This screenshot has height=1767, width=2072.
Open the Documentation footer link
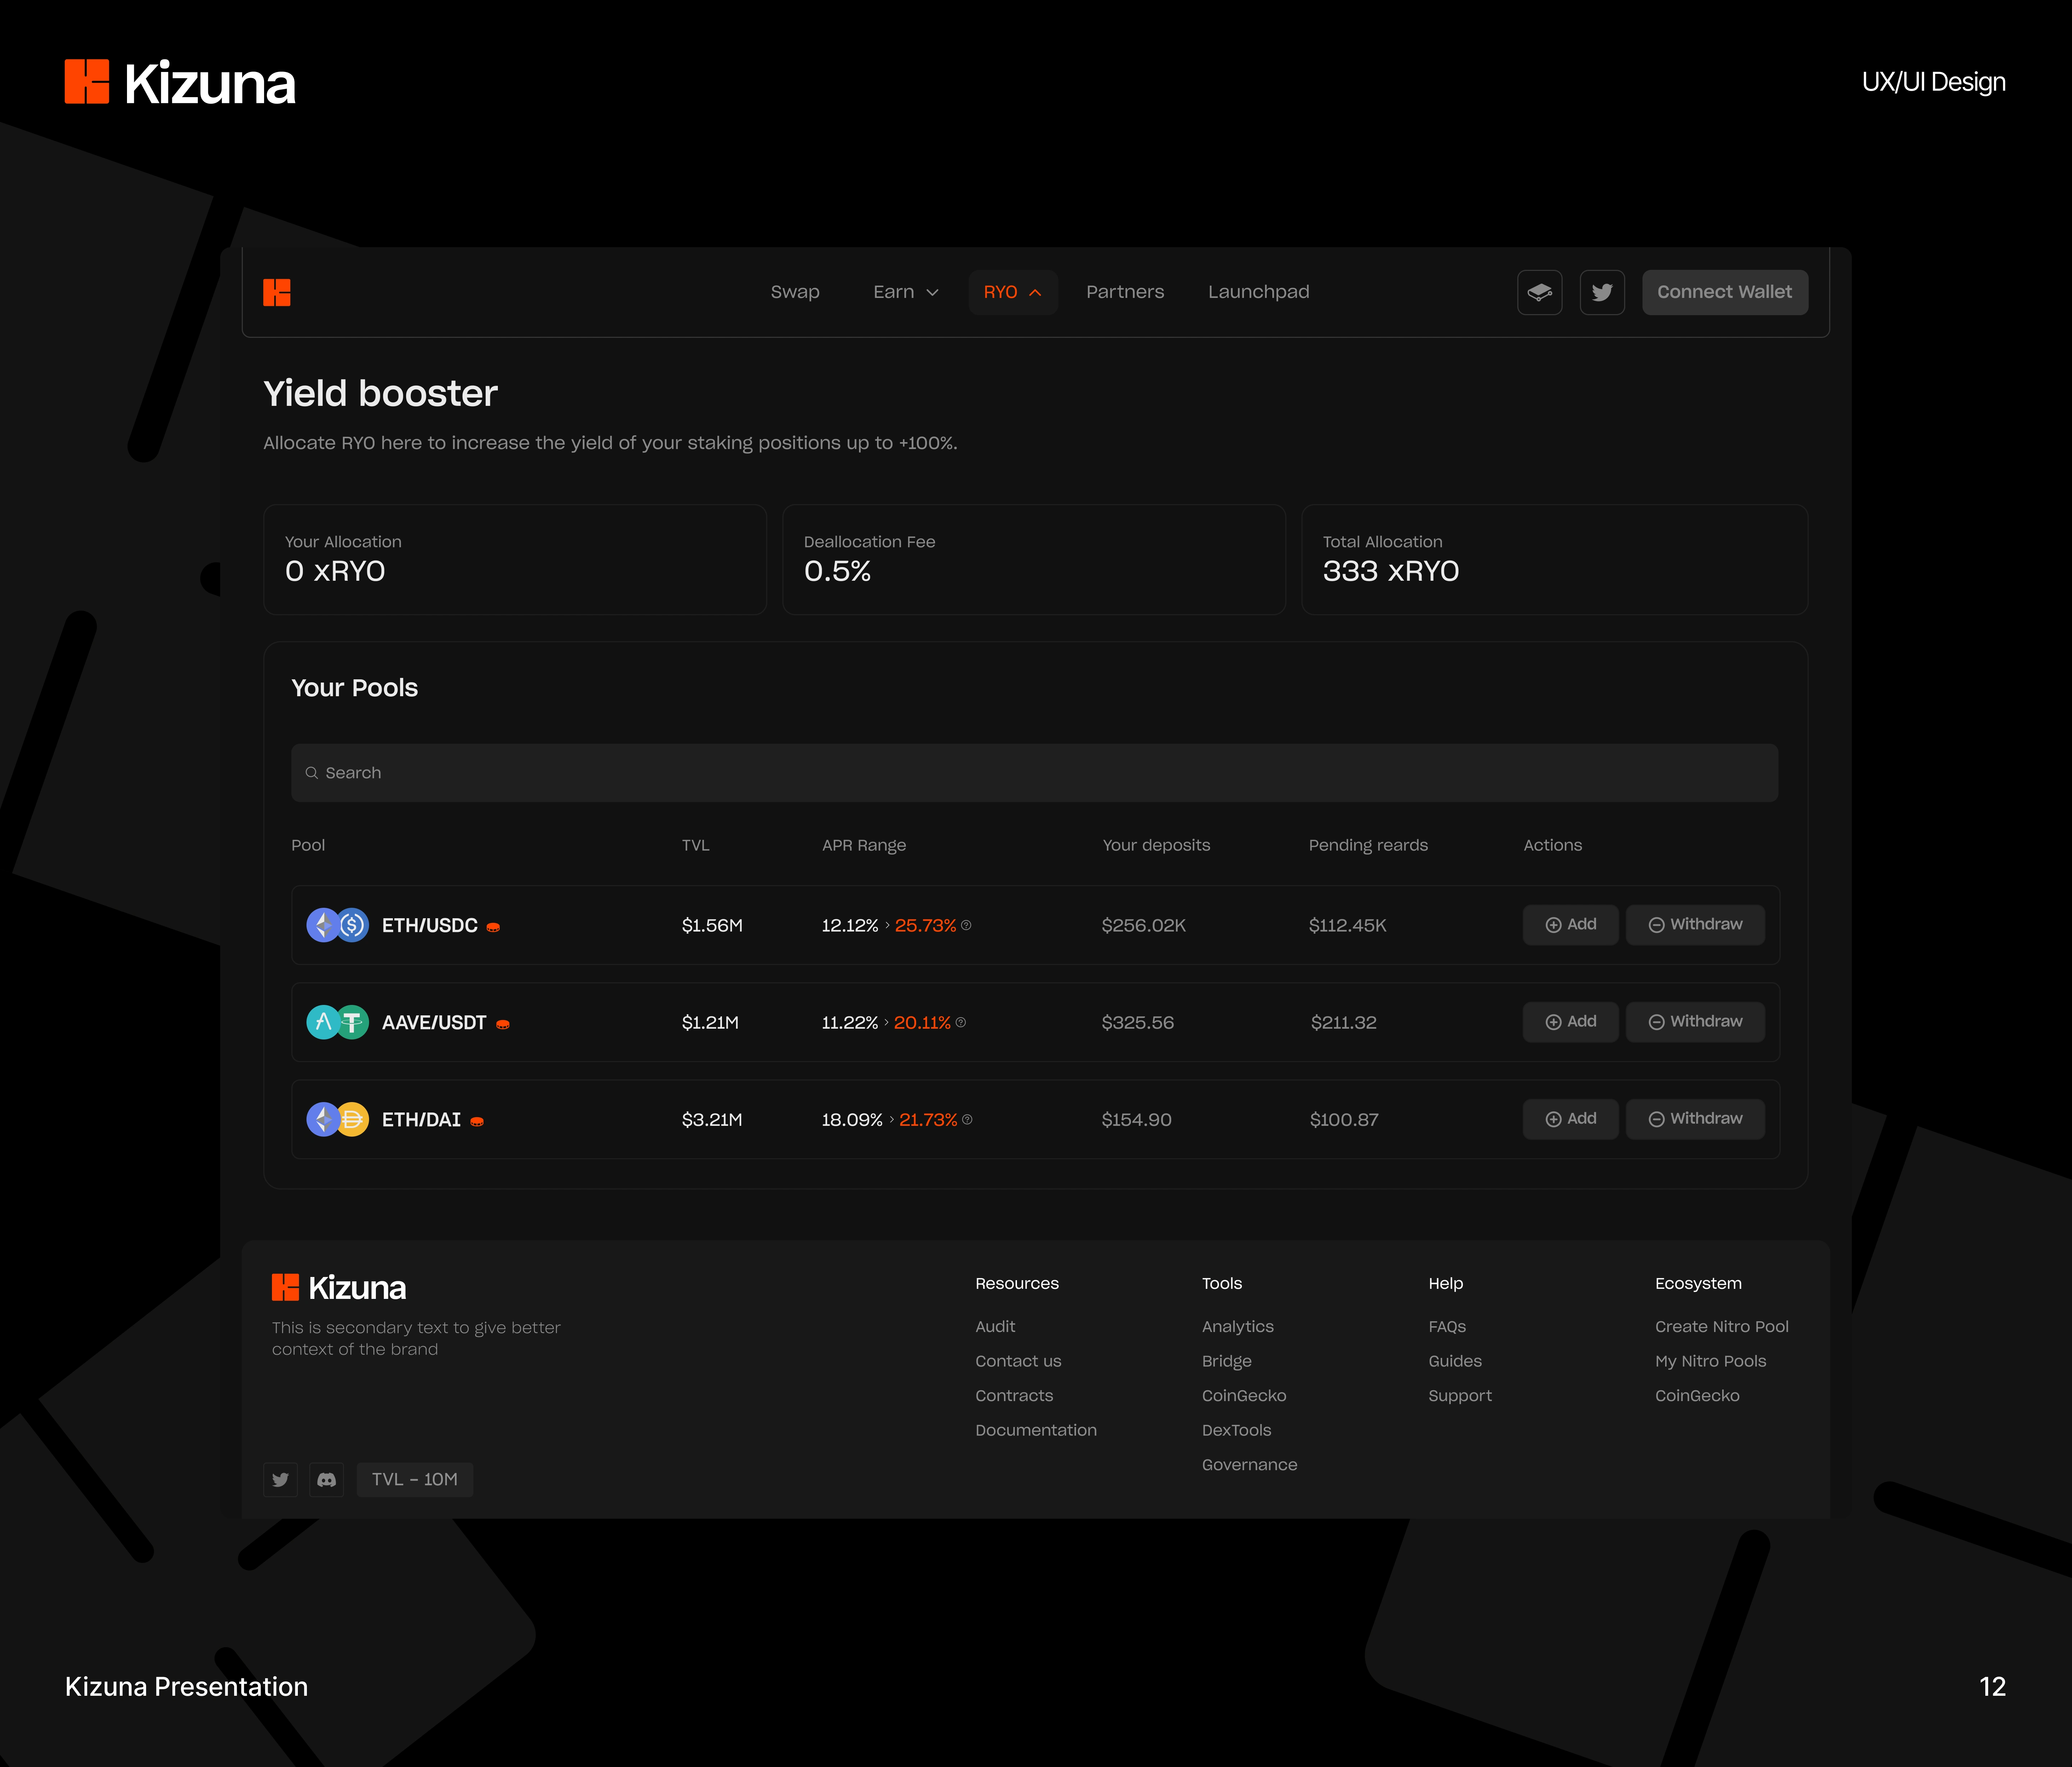(x=1036, y=1430)
